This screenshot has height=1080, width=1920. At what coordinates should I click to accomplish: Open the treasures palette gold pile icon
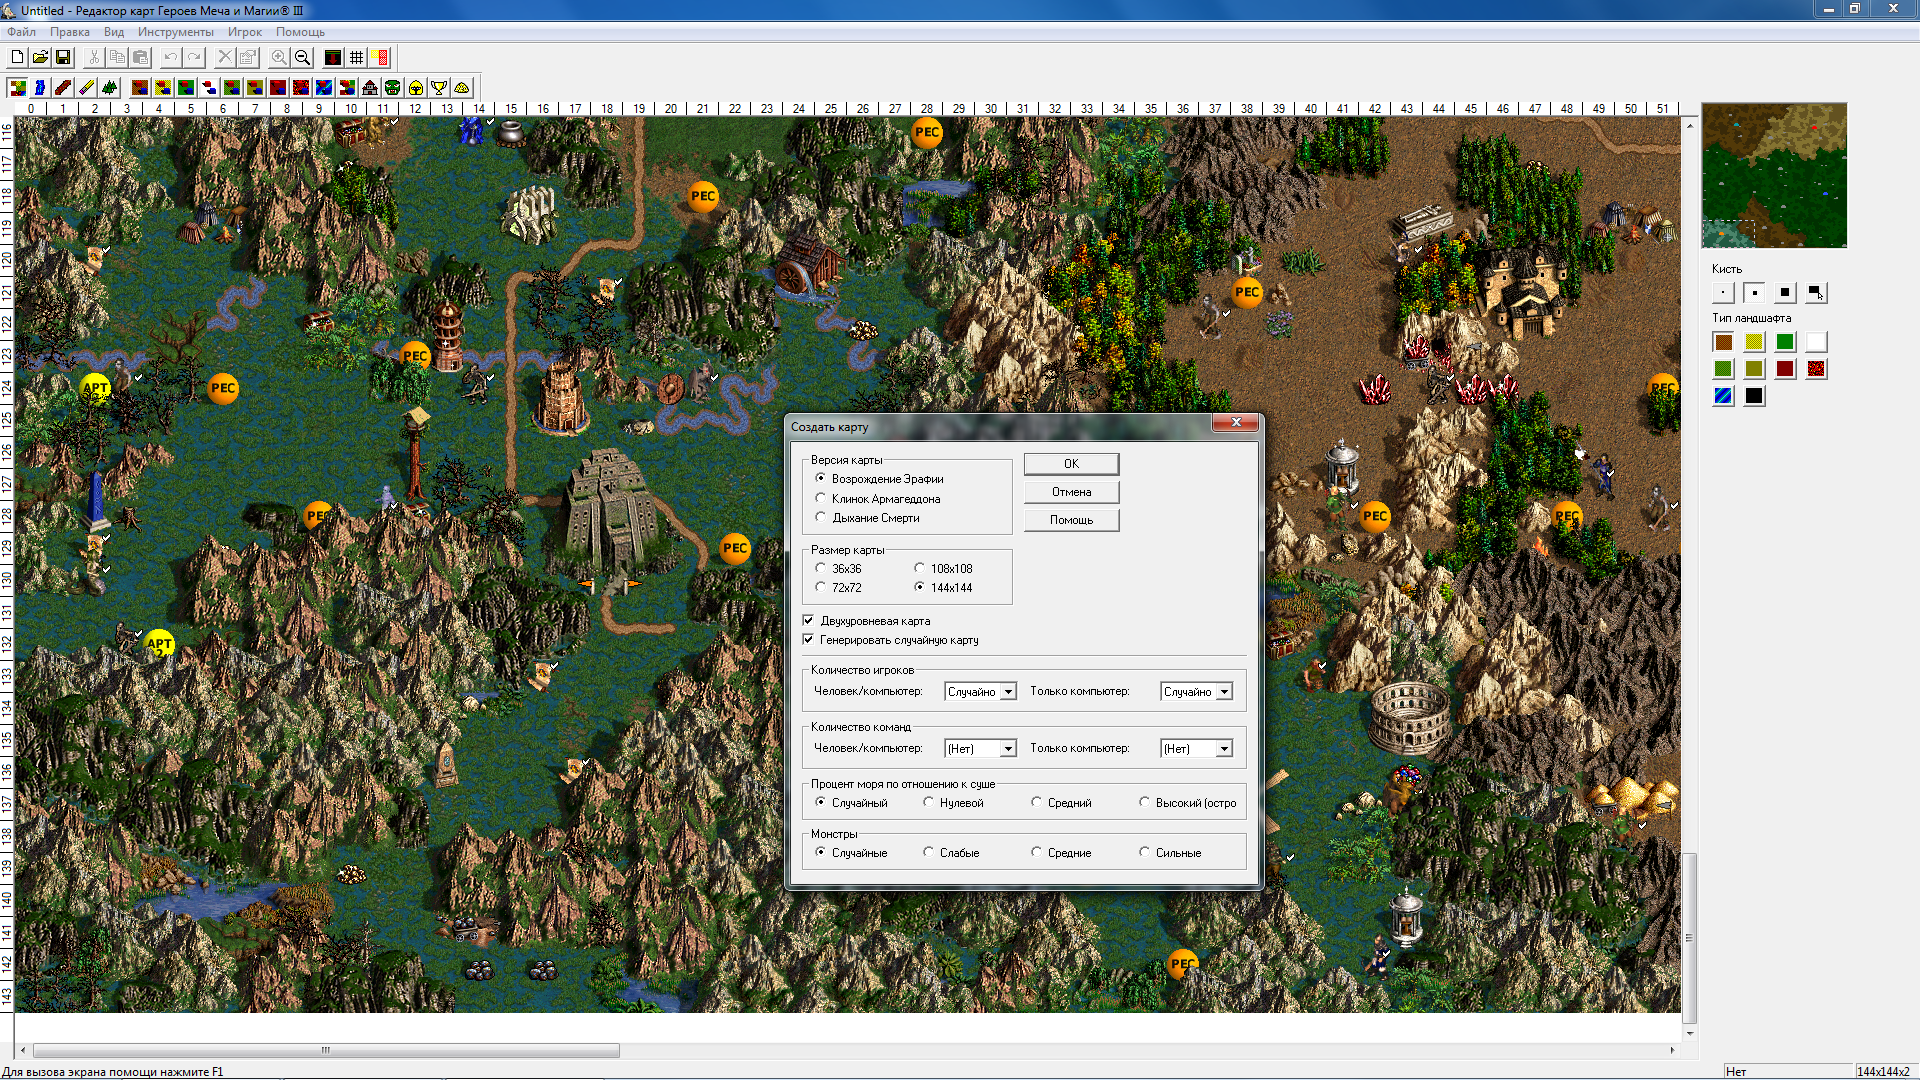[x=462, y=87]
